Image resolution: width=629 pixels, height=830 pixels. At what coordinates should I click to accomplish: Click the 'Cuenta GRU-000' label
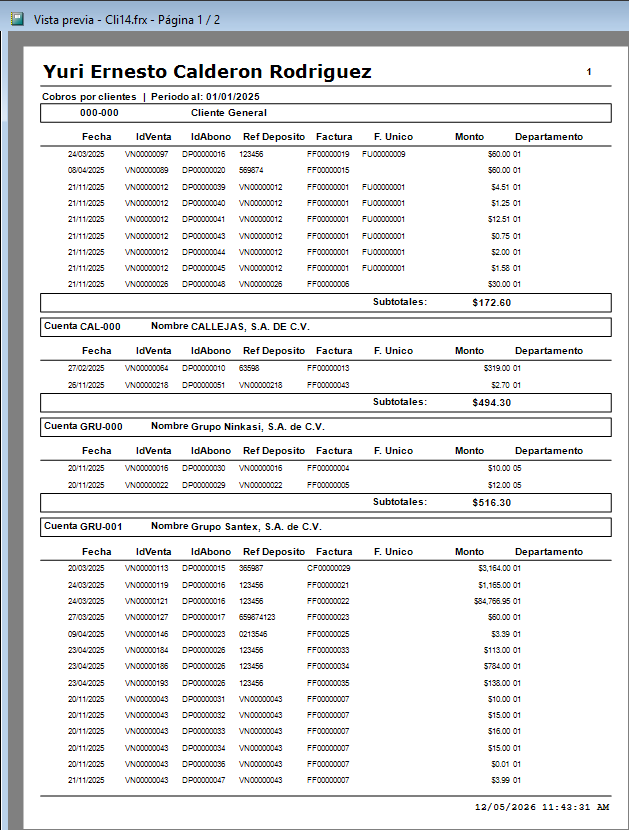tap(83, 427)
